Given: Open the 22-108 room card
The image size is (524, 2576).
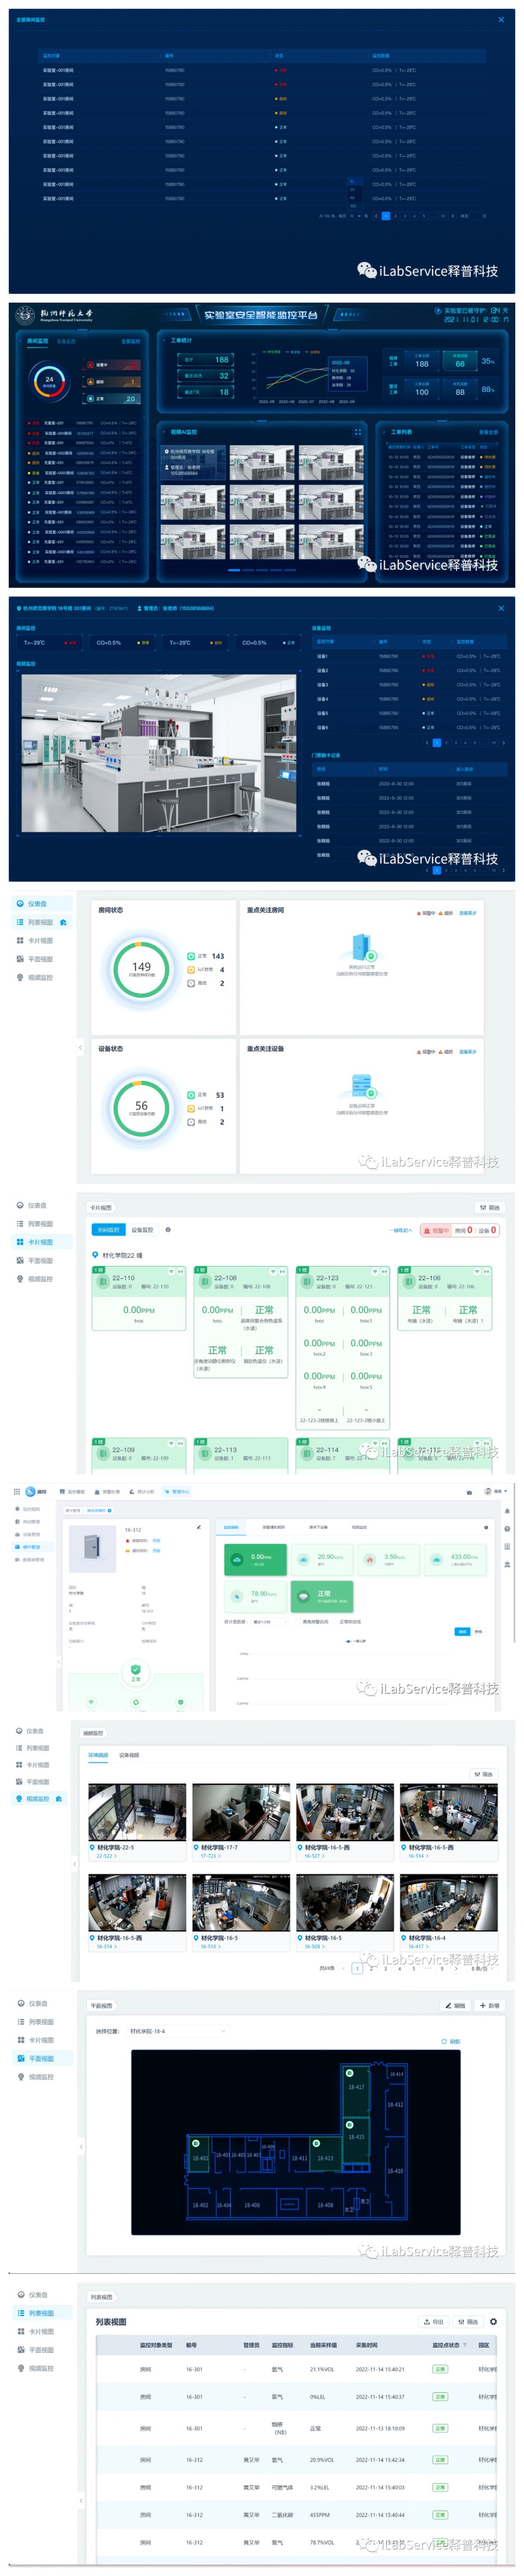Looking at the screenshot, I should (x=241, y=1322).
